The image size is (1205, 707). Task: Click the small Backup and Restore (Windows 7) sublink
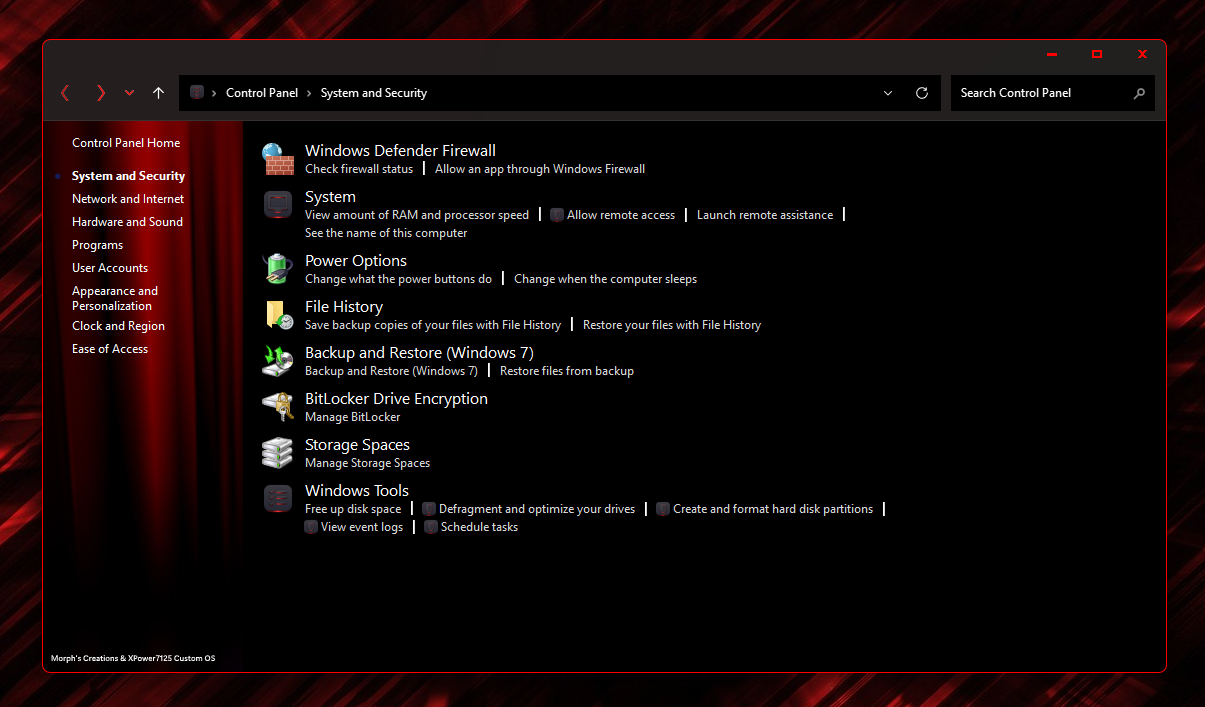tap(391, 371)
